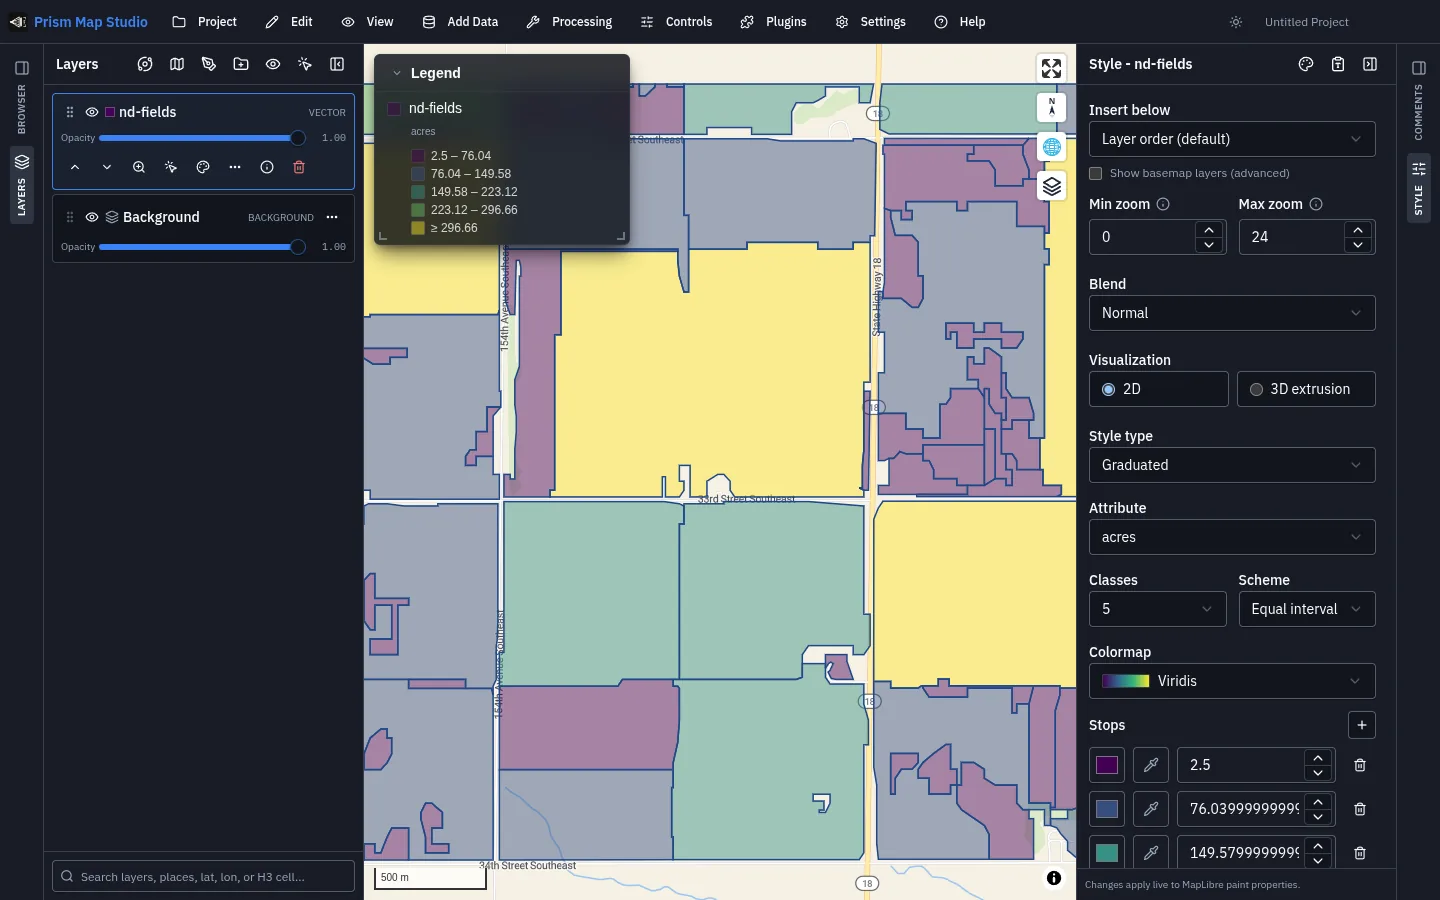Open the Scheme dropdown showing Equal interval
The image size is (1440, 900).
click(x=1306, y=609)
